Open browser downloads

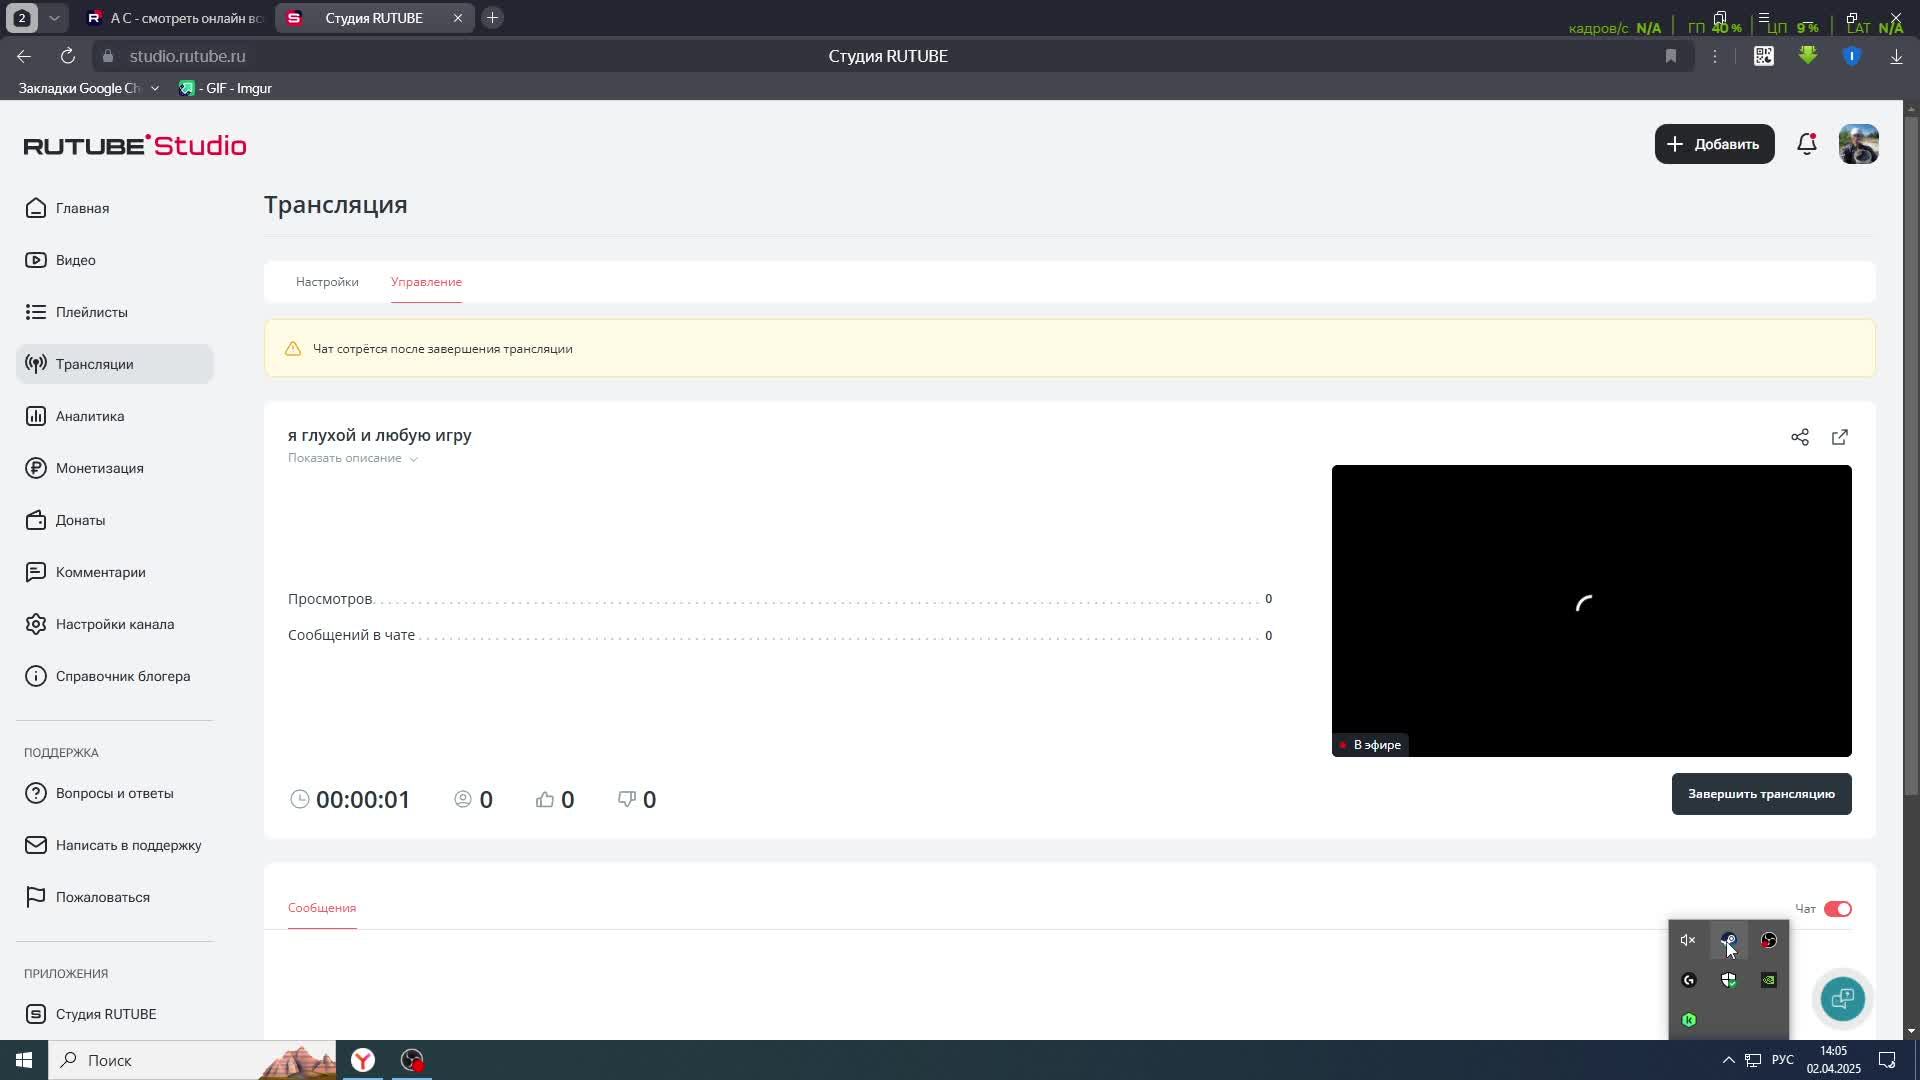pos(1896,56)
